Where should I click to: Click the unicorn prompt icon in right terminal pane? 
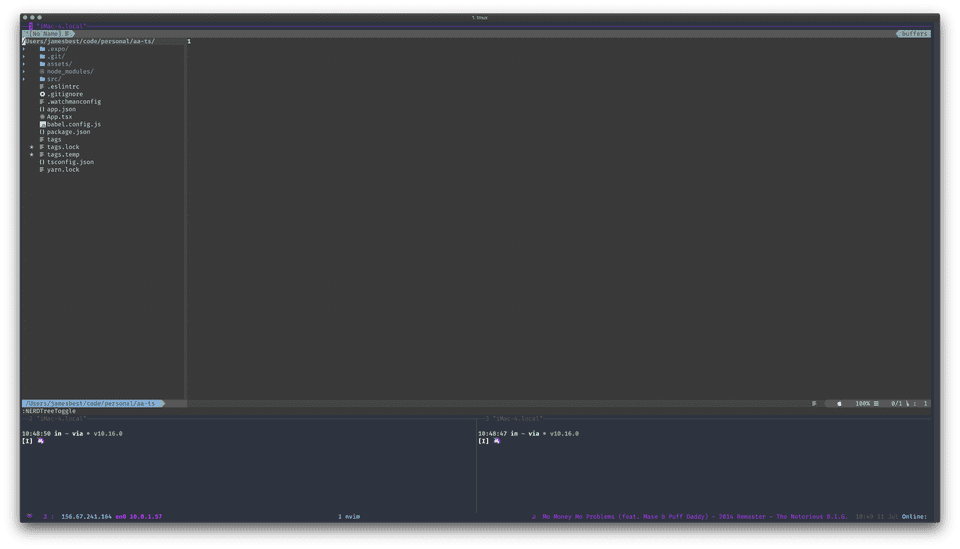click(497, 441)
